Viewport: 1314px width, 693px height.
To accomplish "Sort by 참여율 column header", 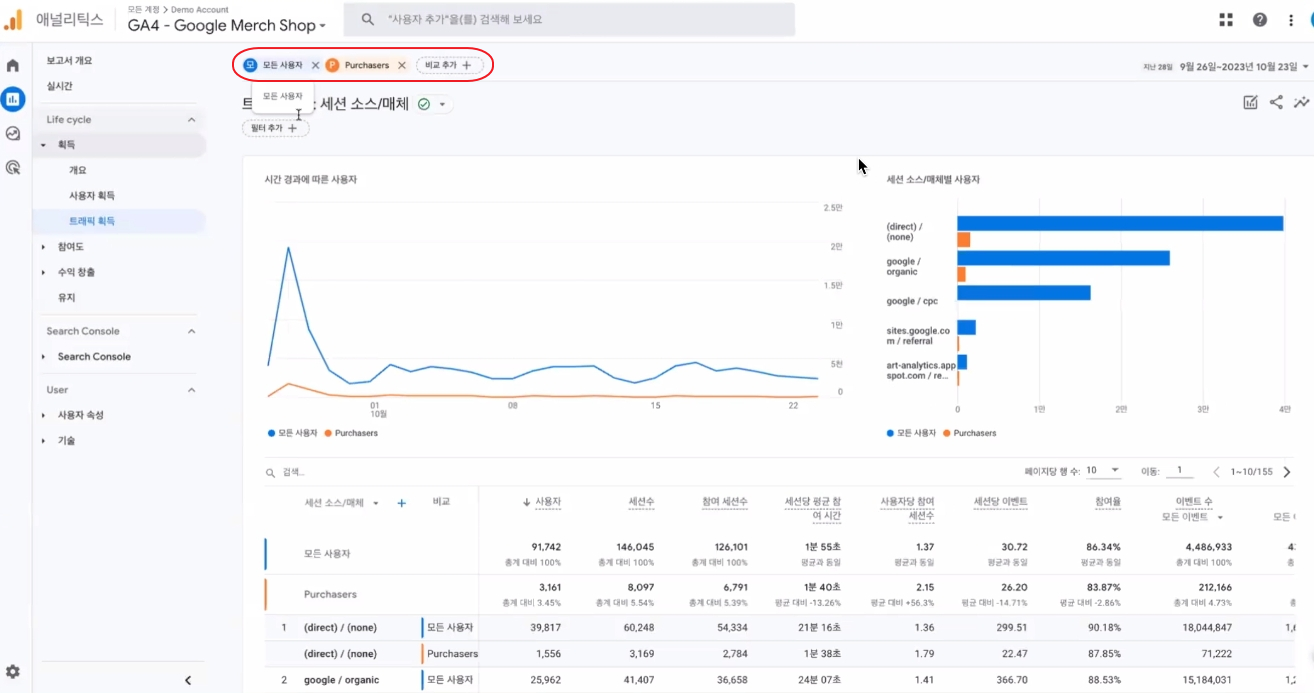I will pyautogui.click(x=1108, y=501).
